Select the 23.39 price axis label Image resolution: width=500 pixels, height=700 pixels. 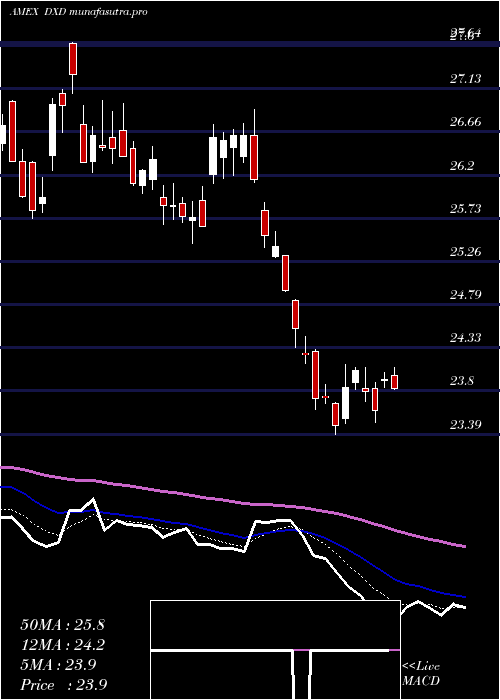pos(465,424)
